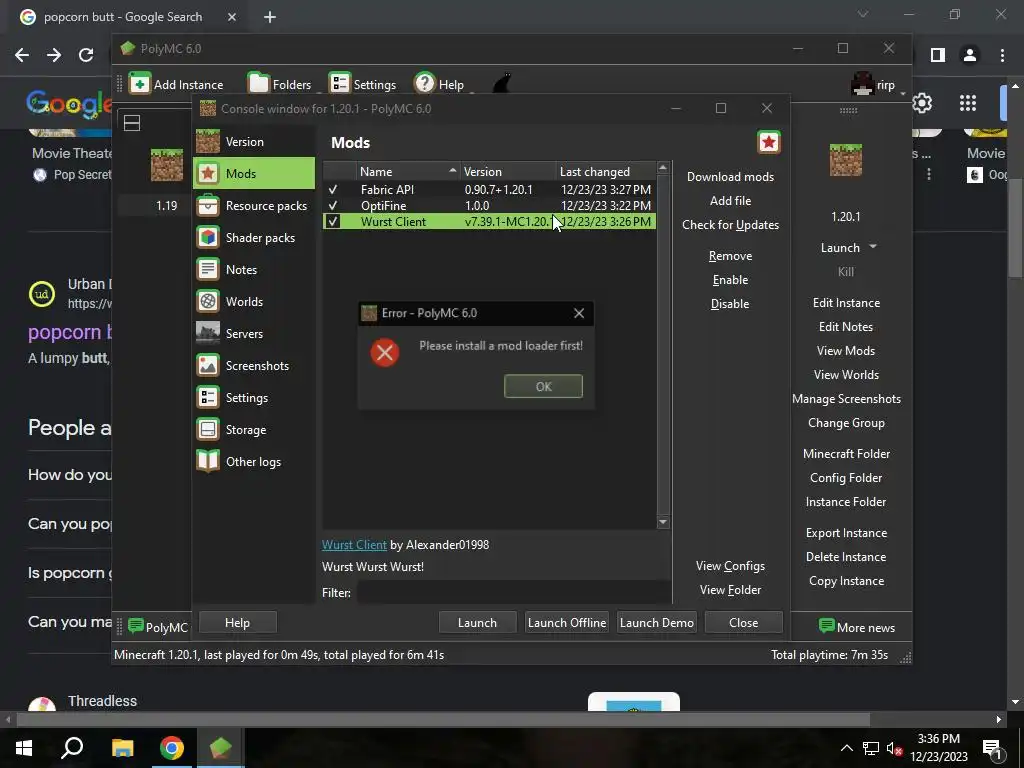Click the red star mods icon
The height and width of the screenshot is (768, 1024).
[x=769, y=142]
